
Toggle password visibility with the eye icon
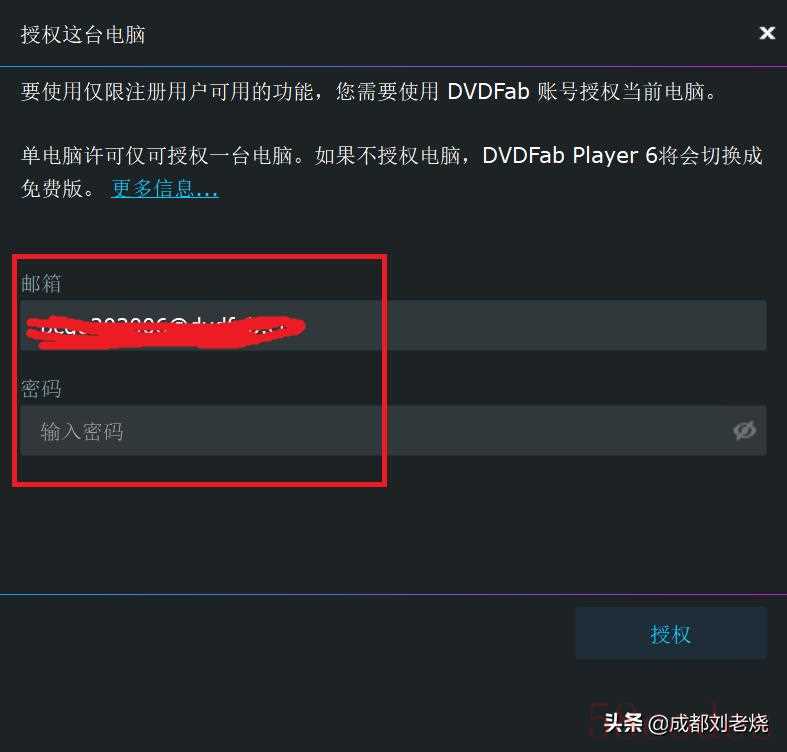tap(744, 430)
